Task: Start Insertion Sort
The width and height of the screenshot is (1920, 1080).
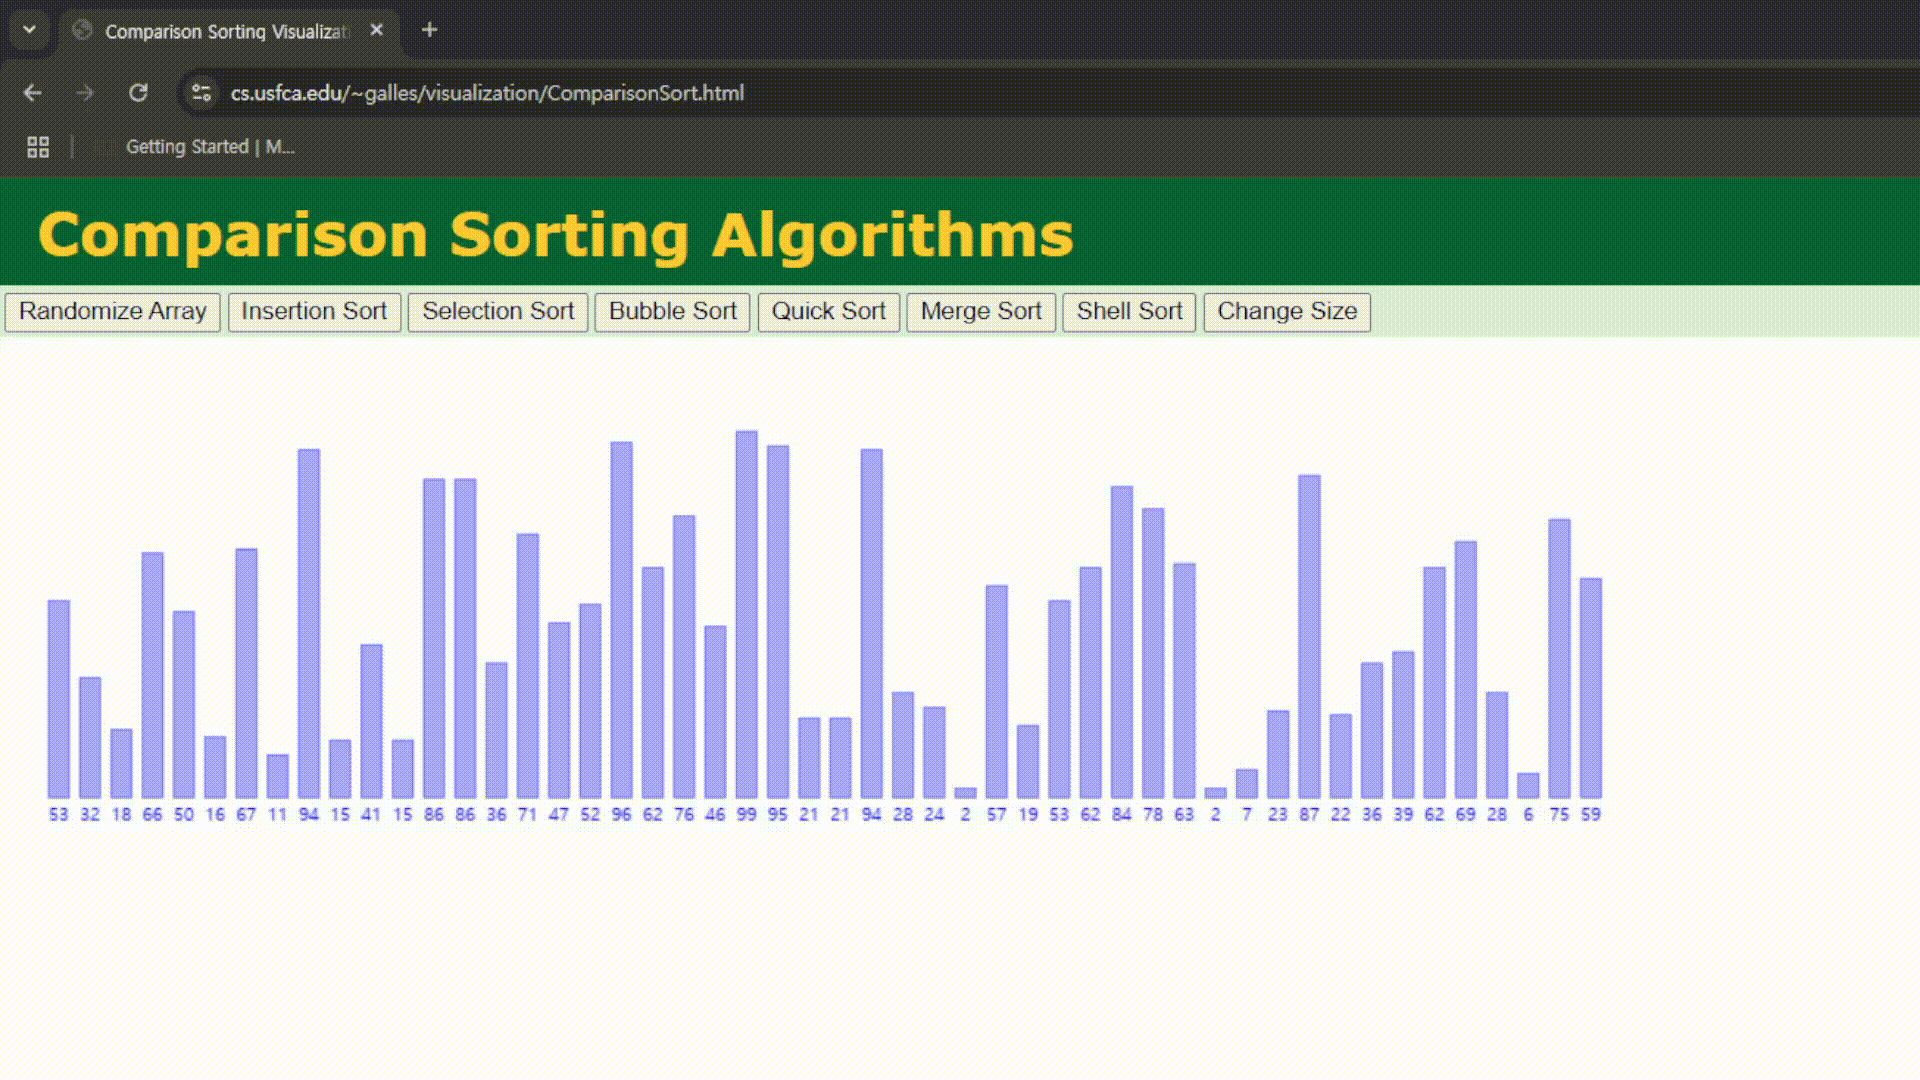Action: [314, 311]
